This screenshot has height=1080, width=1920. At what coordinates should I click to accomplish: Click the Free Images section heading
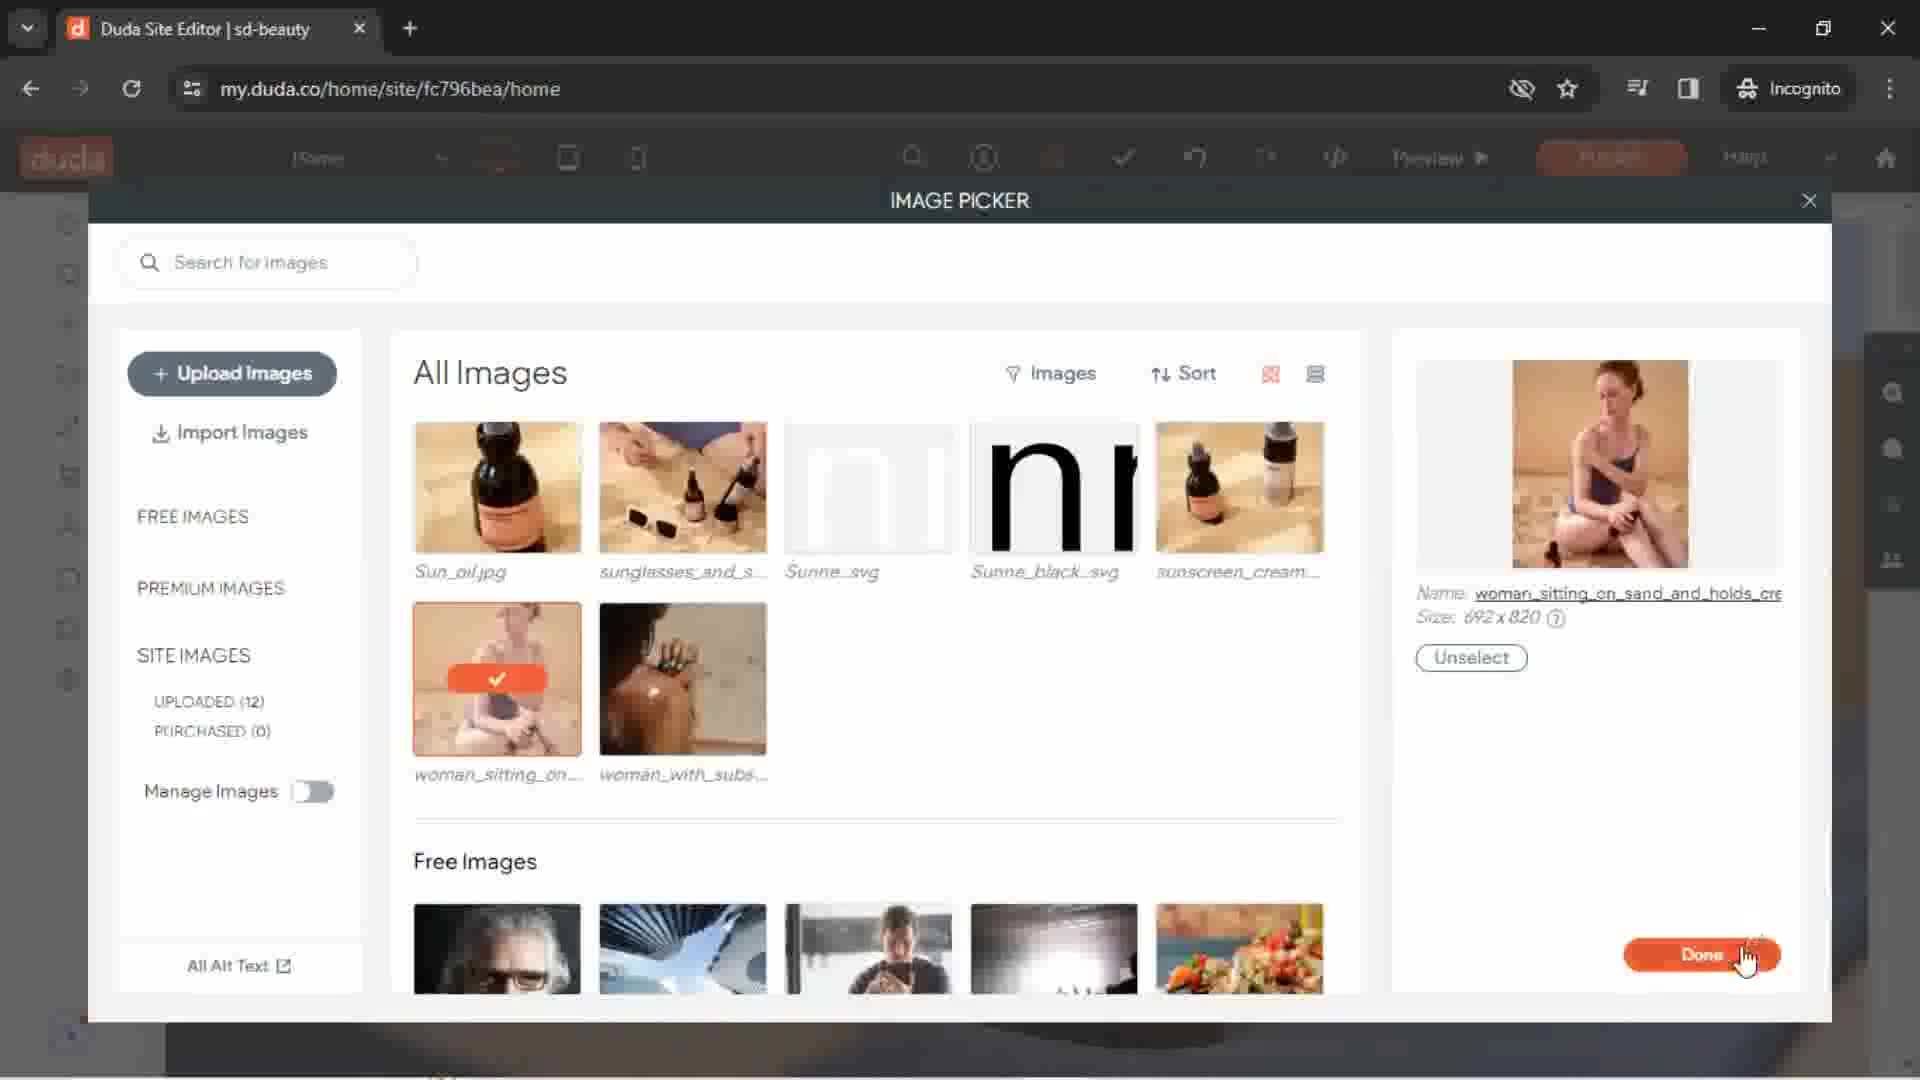pyautogui.click(x=475, y=862)
